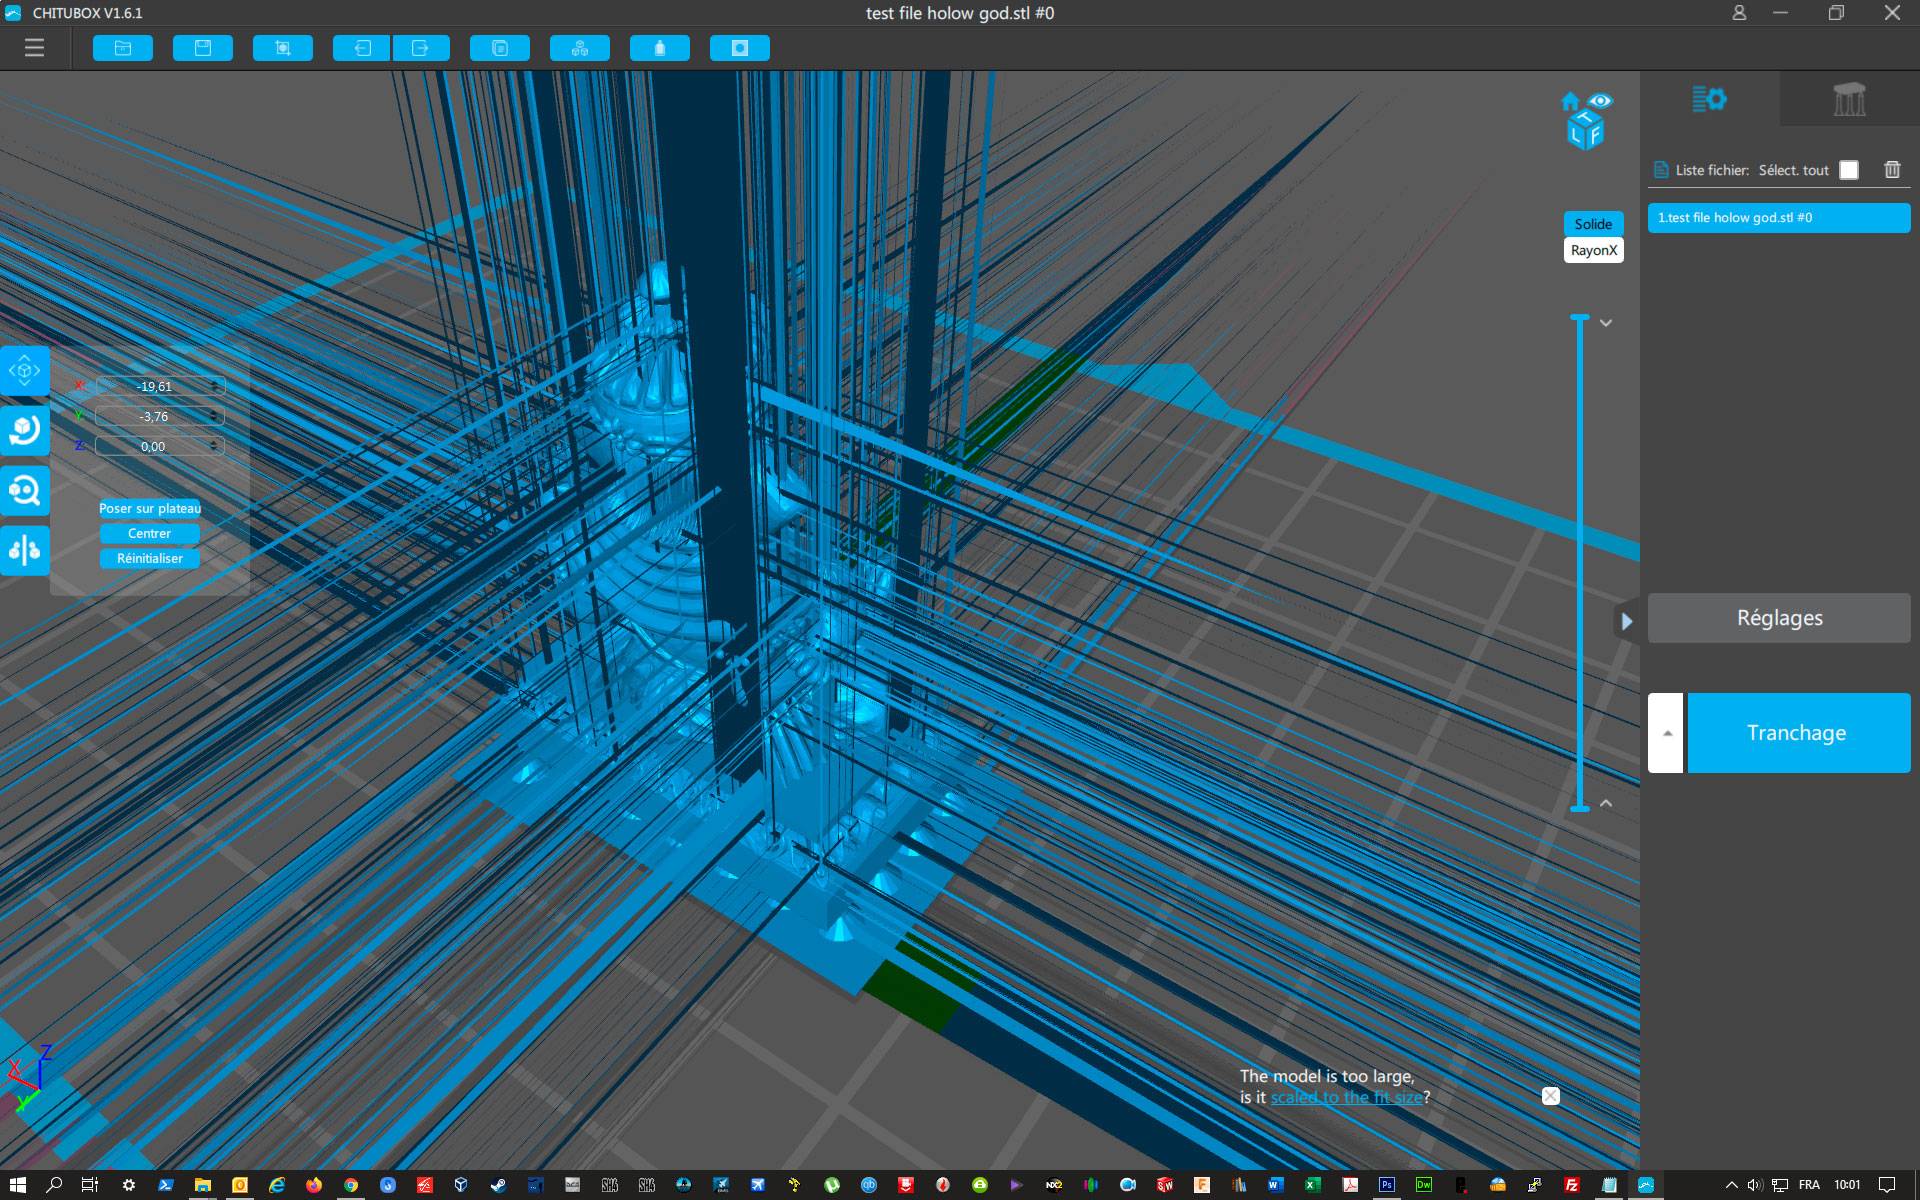Click the layer slider top handle
The width and height of the screenshot is (1920, 1200).
click(x=1580, y=318)
